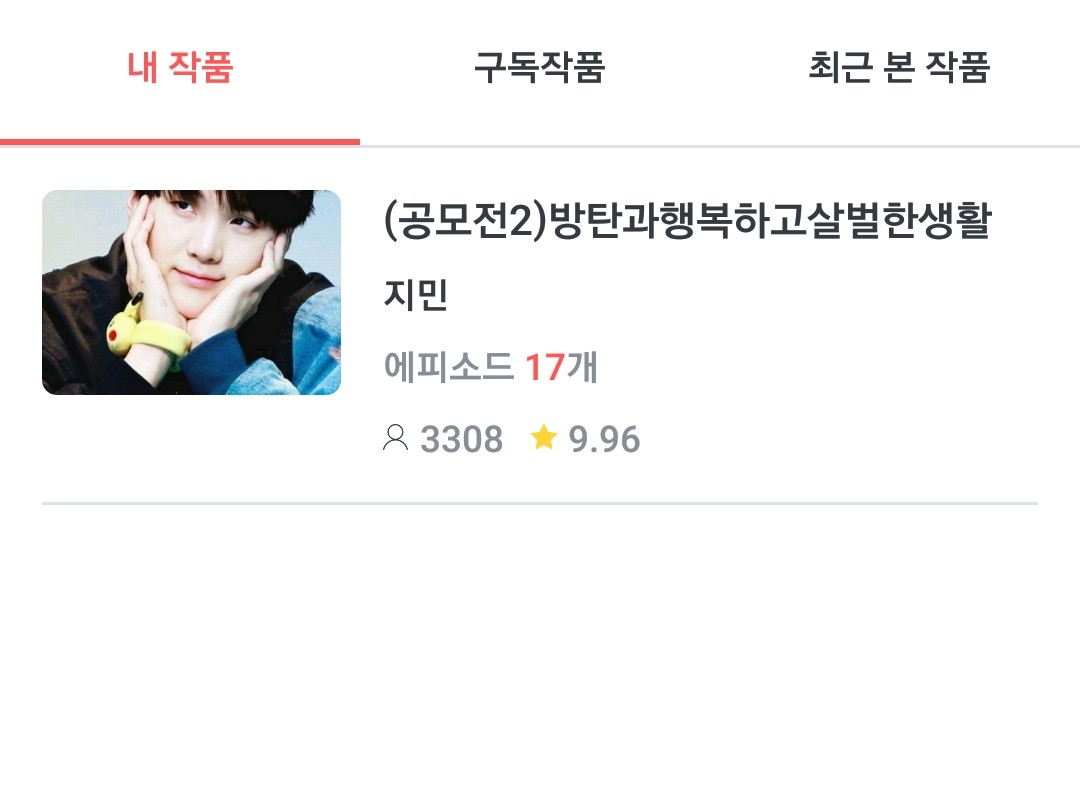Switch to the 구독작품 tab

(x=539, y=68)
